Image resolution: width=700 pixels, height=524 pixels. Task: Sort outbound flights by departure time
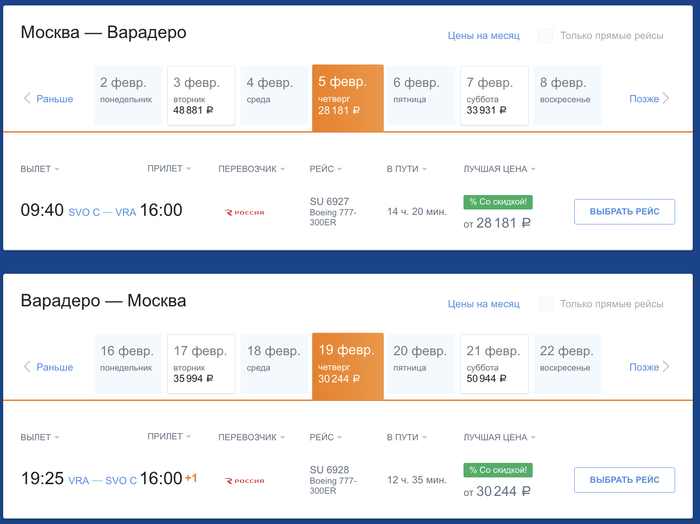pos(40,169)
